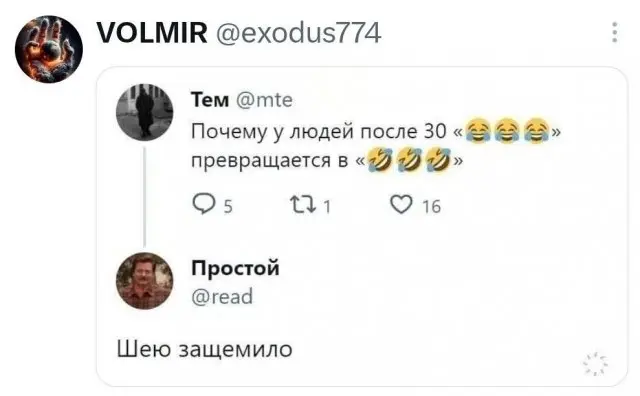Viewport: 640px width, 396px height.
Task: Click the reply count 5
Action: tap(228, 207)
